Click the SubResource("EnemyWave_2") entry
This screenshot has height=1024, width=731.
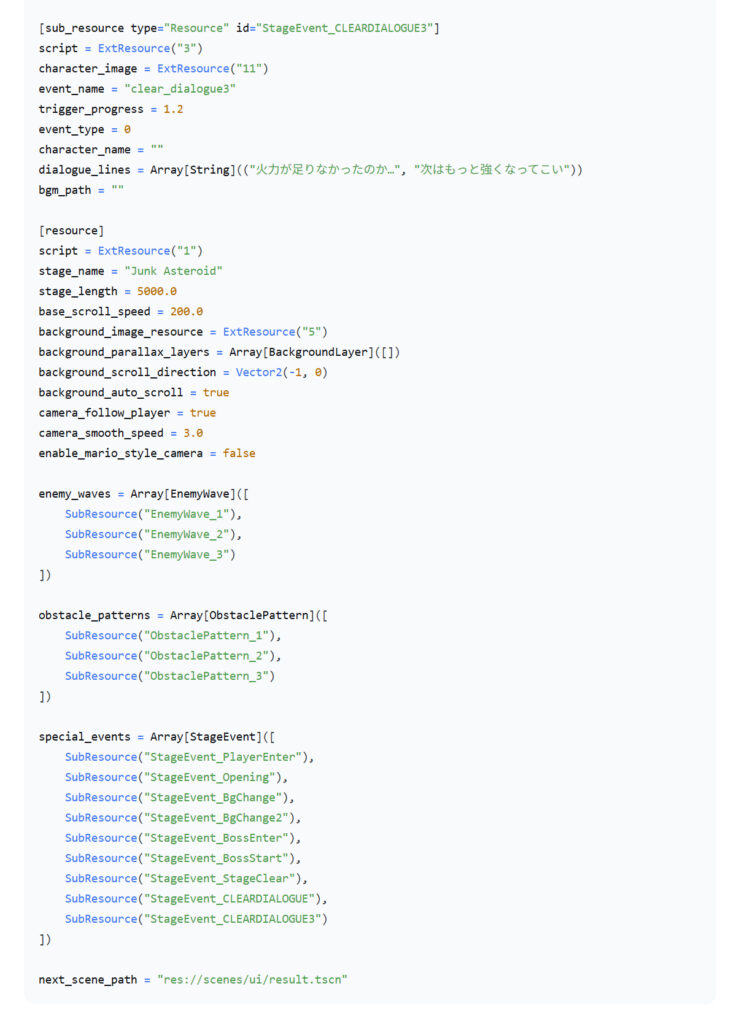click(153, 534)
